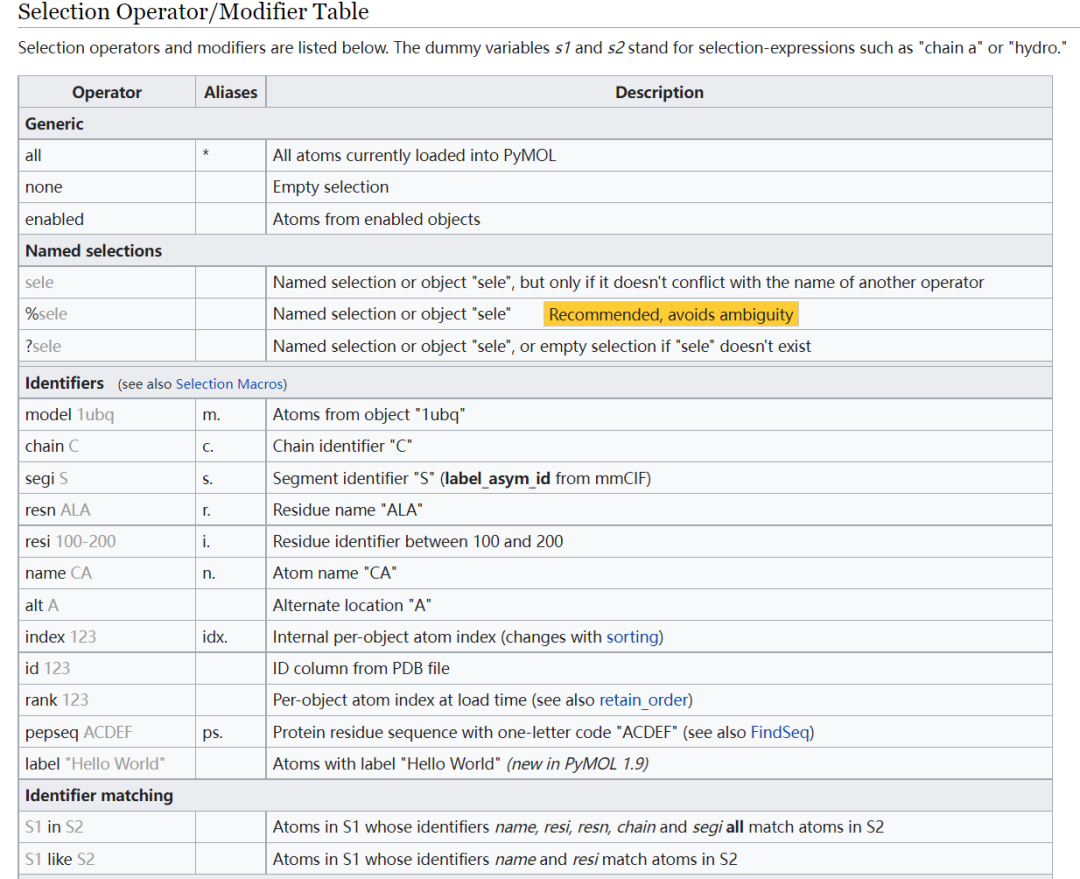Screen dimensions: 1080x879
Task: Open the retain_order link
Action: (645, 700)
